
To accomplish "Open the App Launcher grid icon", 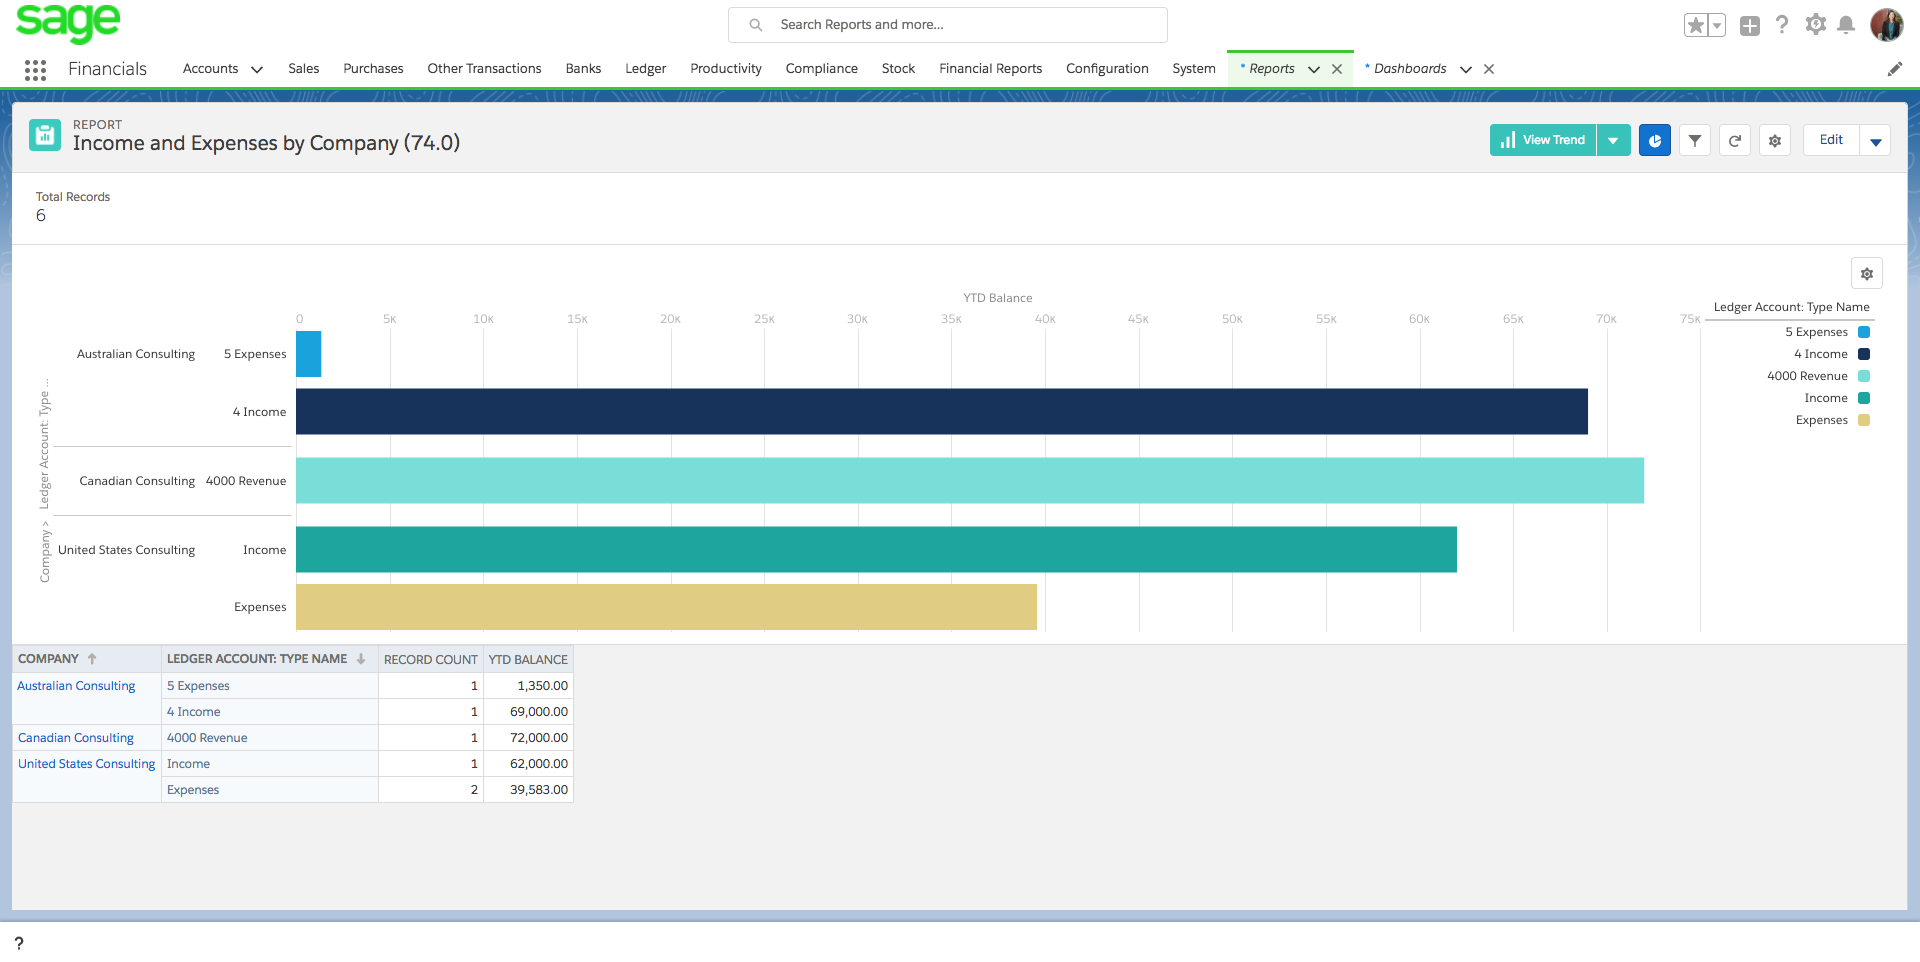I will [35, 69].
